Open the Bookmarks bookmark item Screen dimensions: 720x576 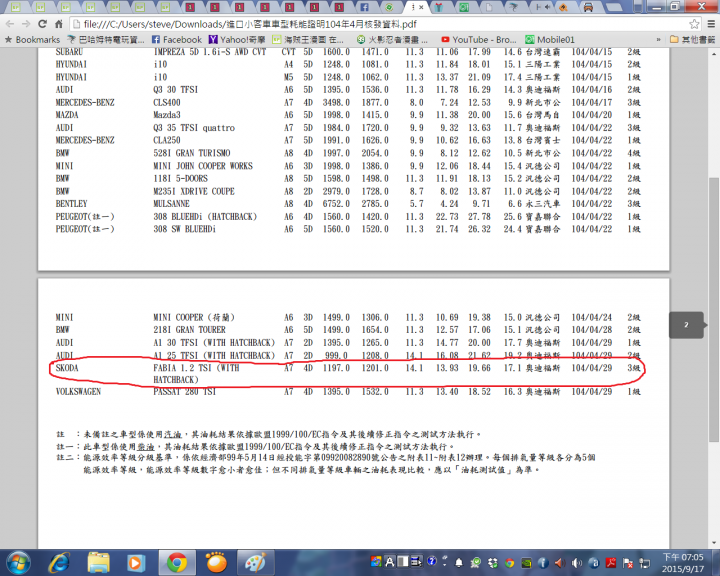point(33,40)
